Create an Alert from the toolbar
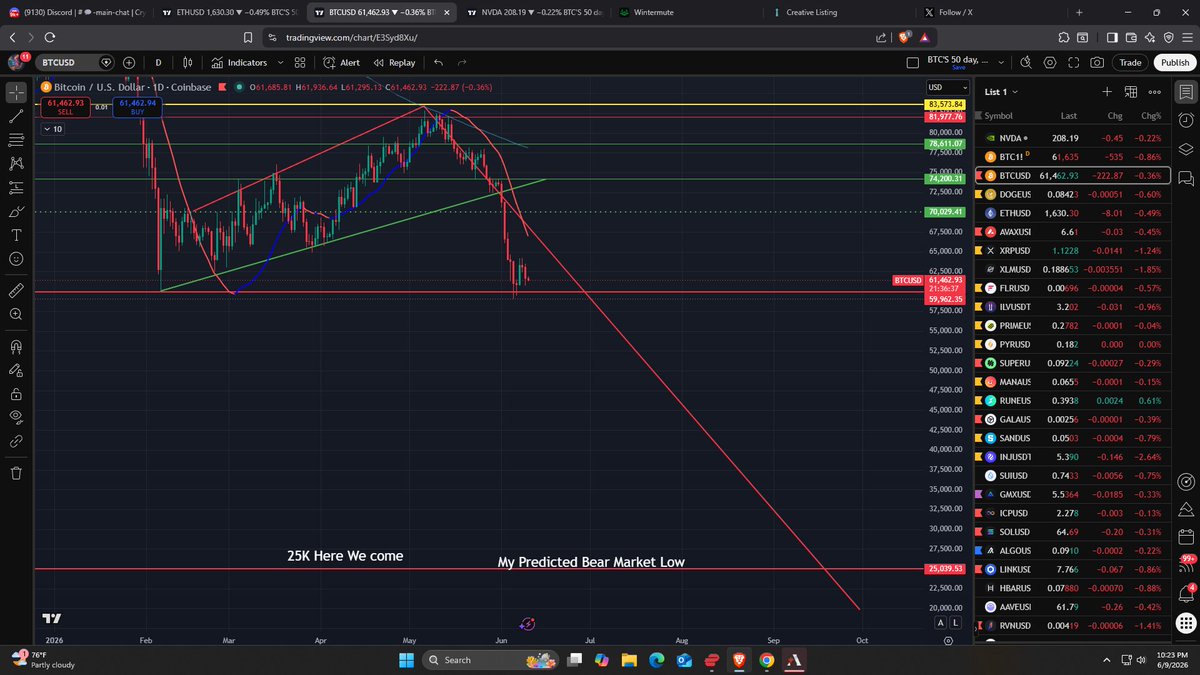 340,62
